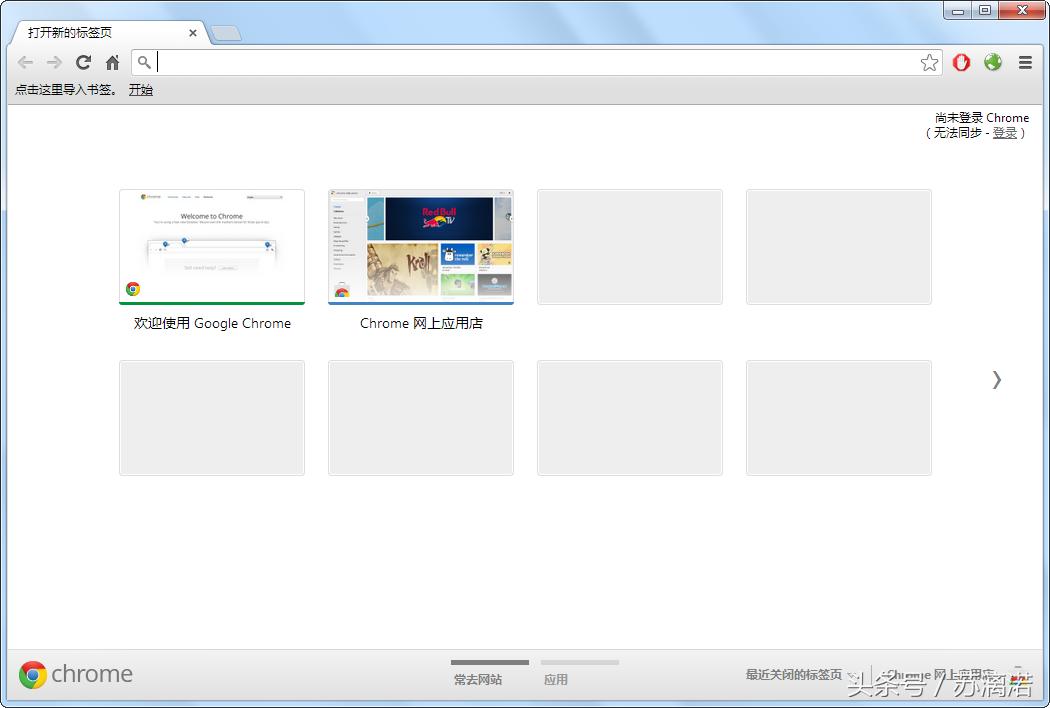Go to the home page icon
The height and width of the screenshot is (708, 1050).
[112, 62]
